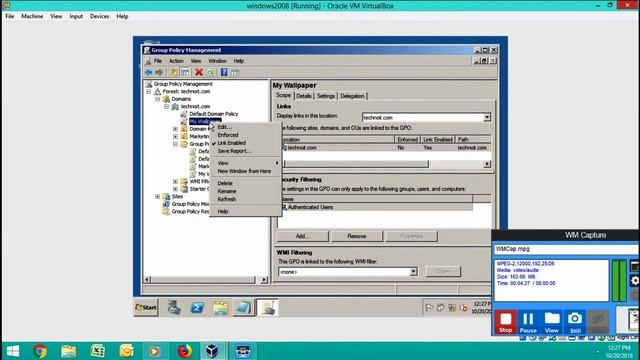Choose Delete from the context menu

coord(225,183)
